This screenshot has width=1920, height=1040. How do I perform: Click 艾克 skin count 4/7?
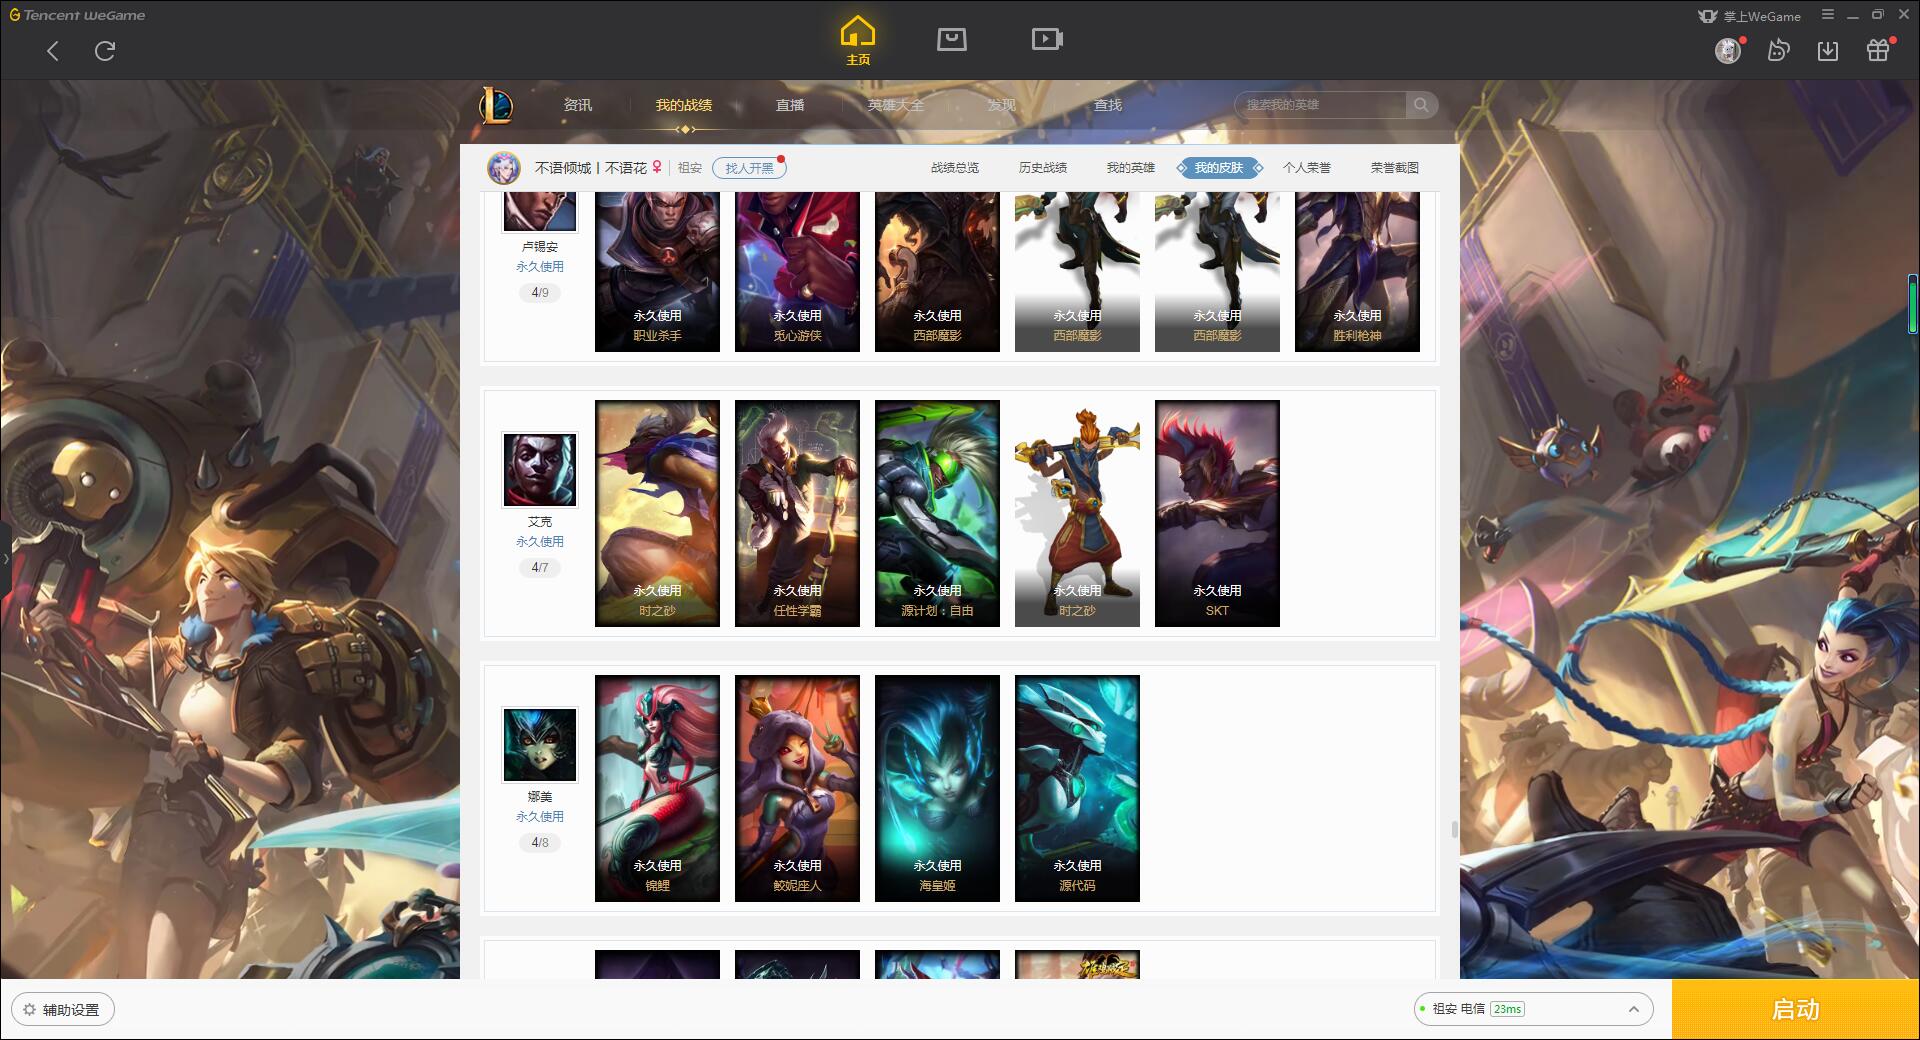[540, 568]
